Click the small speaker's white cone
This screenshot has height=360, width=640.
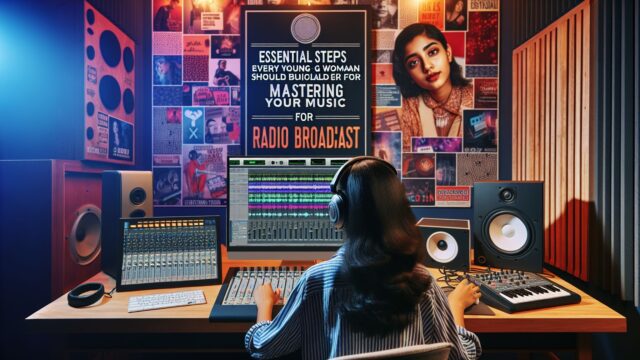(442, 247)
